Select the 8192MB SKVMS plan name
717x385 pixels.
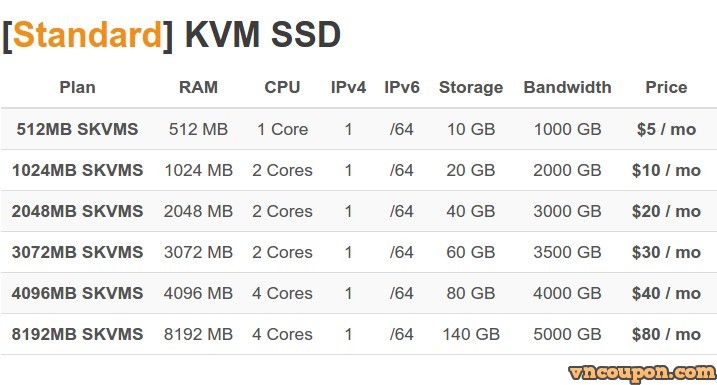pyautogui.click(x=77, y=334)
